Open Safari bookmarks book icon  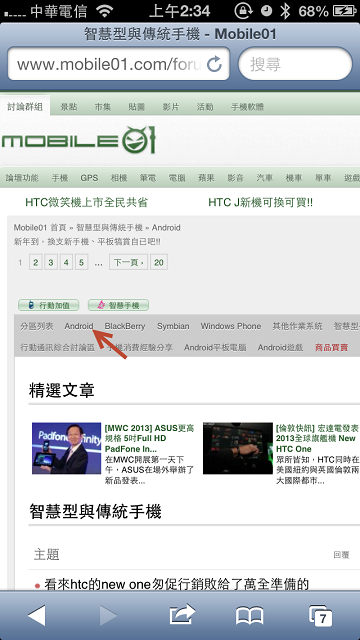point(250,616)
